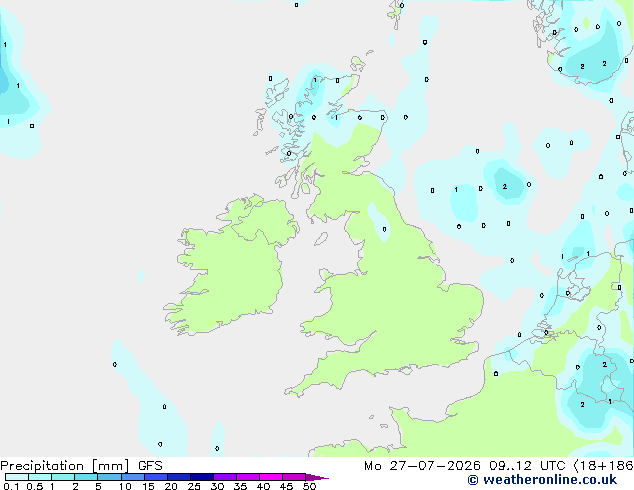634x490 pixels.
Task: Click the purple arrow end of legend
Action: click(x=317, y=477)
